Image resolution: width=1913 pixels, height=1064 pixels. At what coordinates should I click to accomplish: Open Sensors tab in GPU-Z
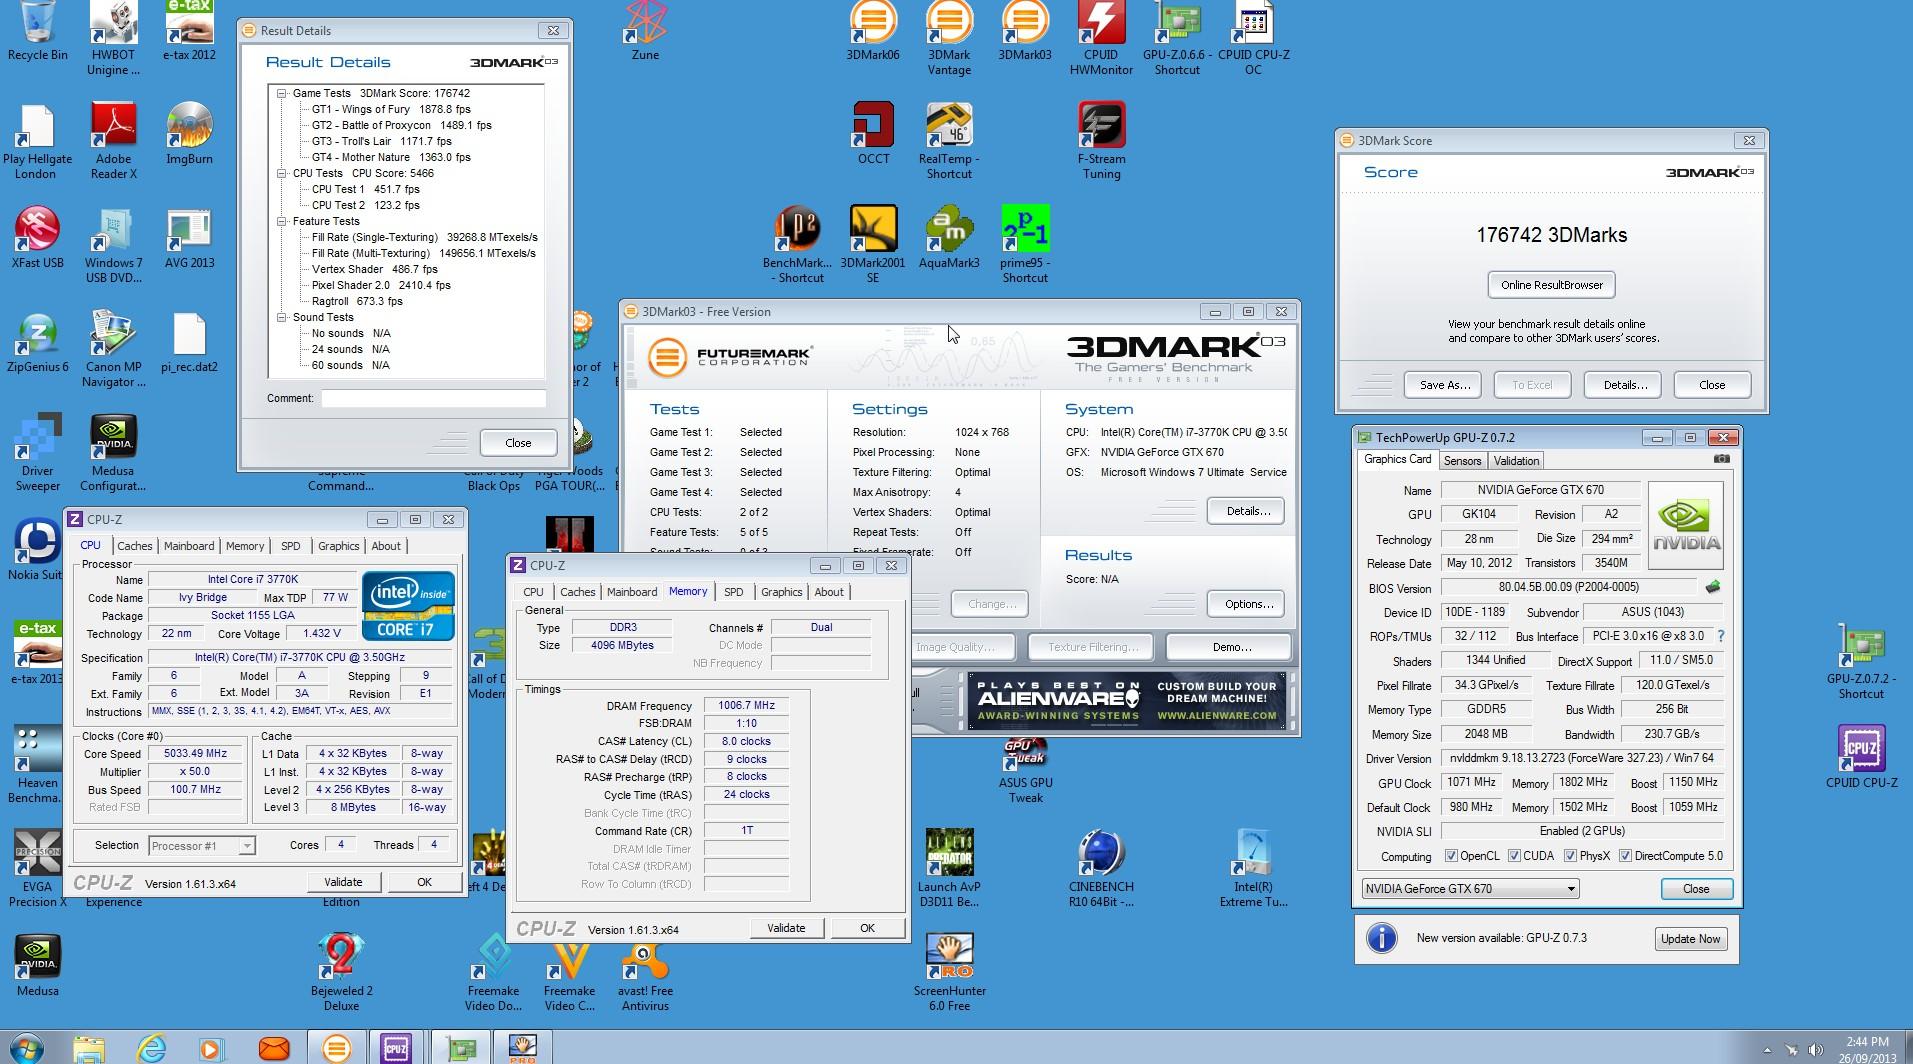[1462, 461]
